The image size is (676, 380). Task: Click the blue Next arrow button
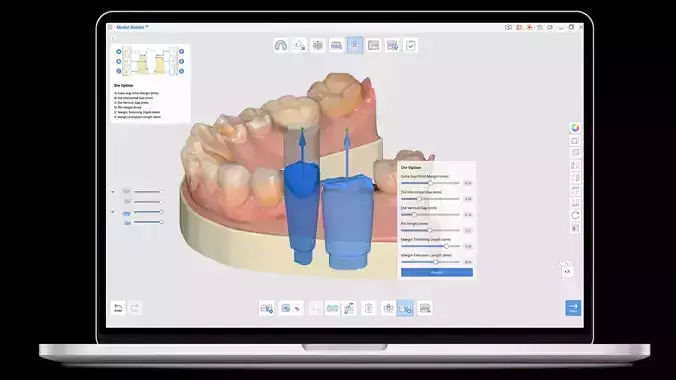pyautogui.click(x=573, y=308)
